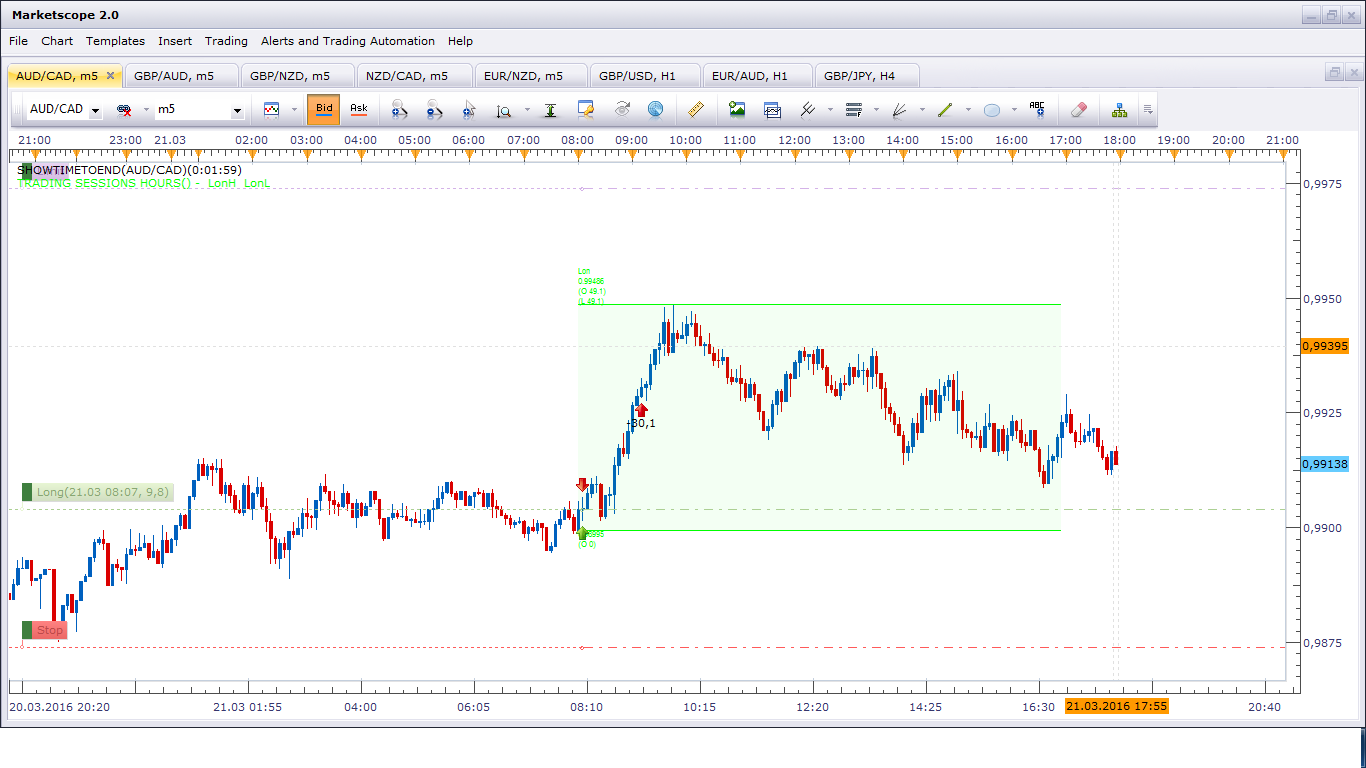Click the 21.03.2016 17:55 date label

[x=1117, y=706]
